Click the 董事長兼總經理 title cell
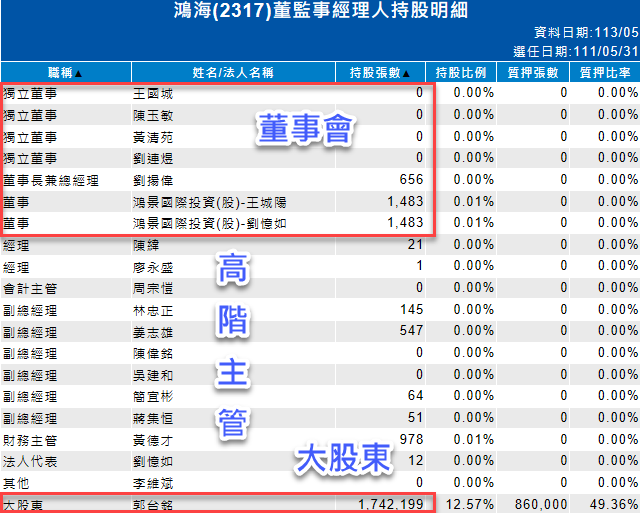Viewport: 640px width, 513px height. 51,180
